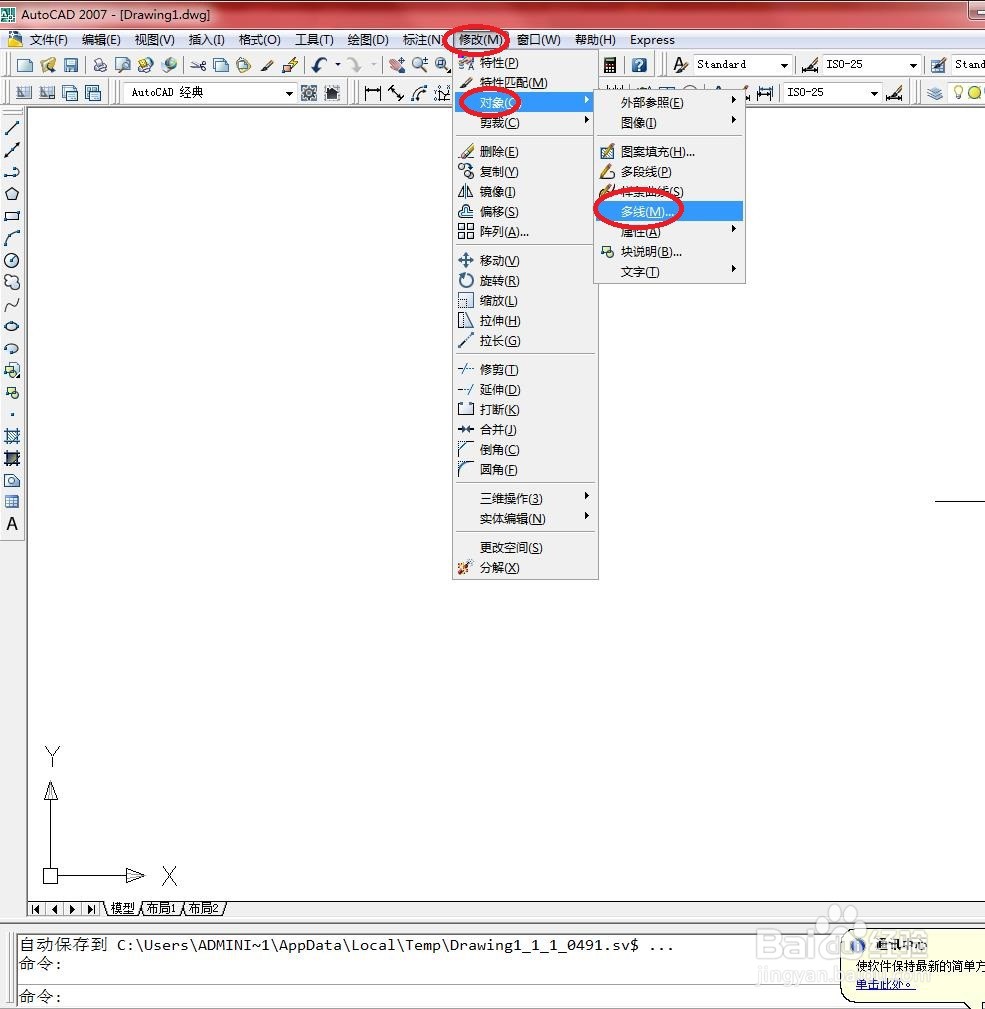Open the QuickCalc calculator icon

610,64
